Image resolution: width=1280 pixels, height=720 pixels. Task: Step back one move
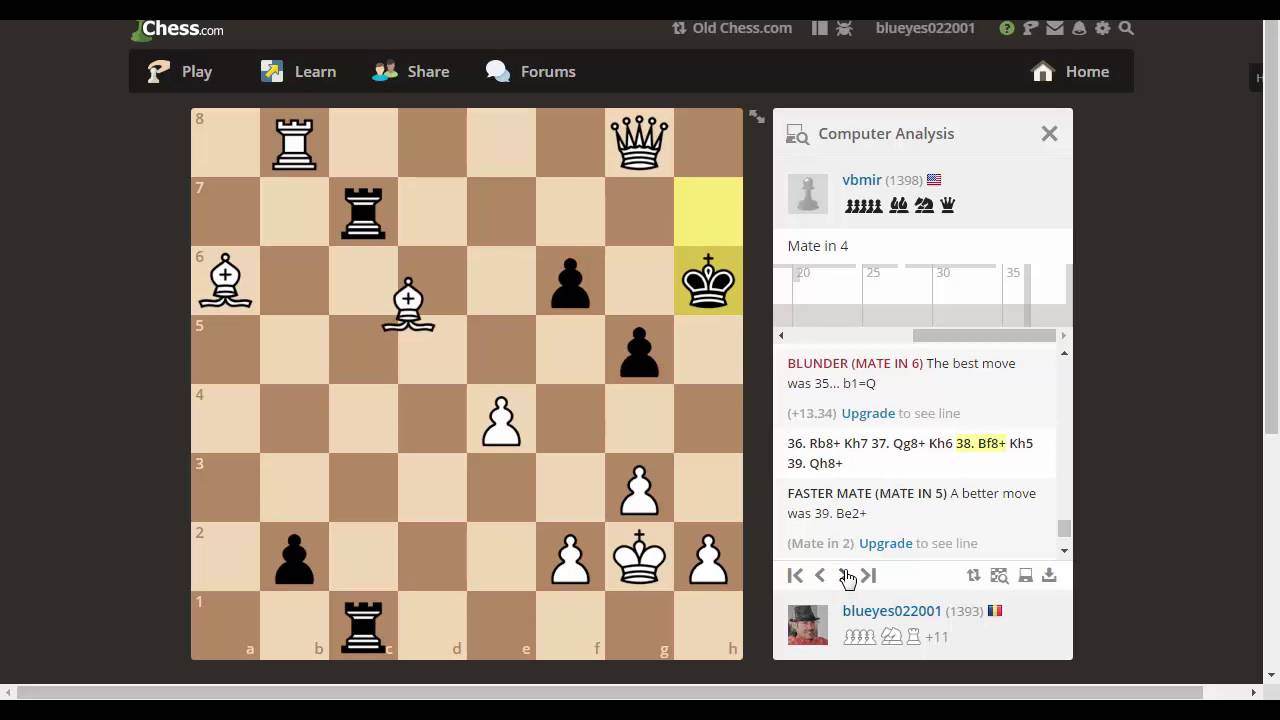click(820, 575)
